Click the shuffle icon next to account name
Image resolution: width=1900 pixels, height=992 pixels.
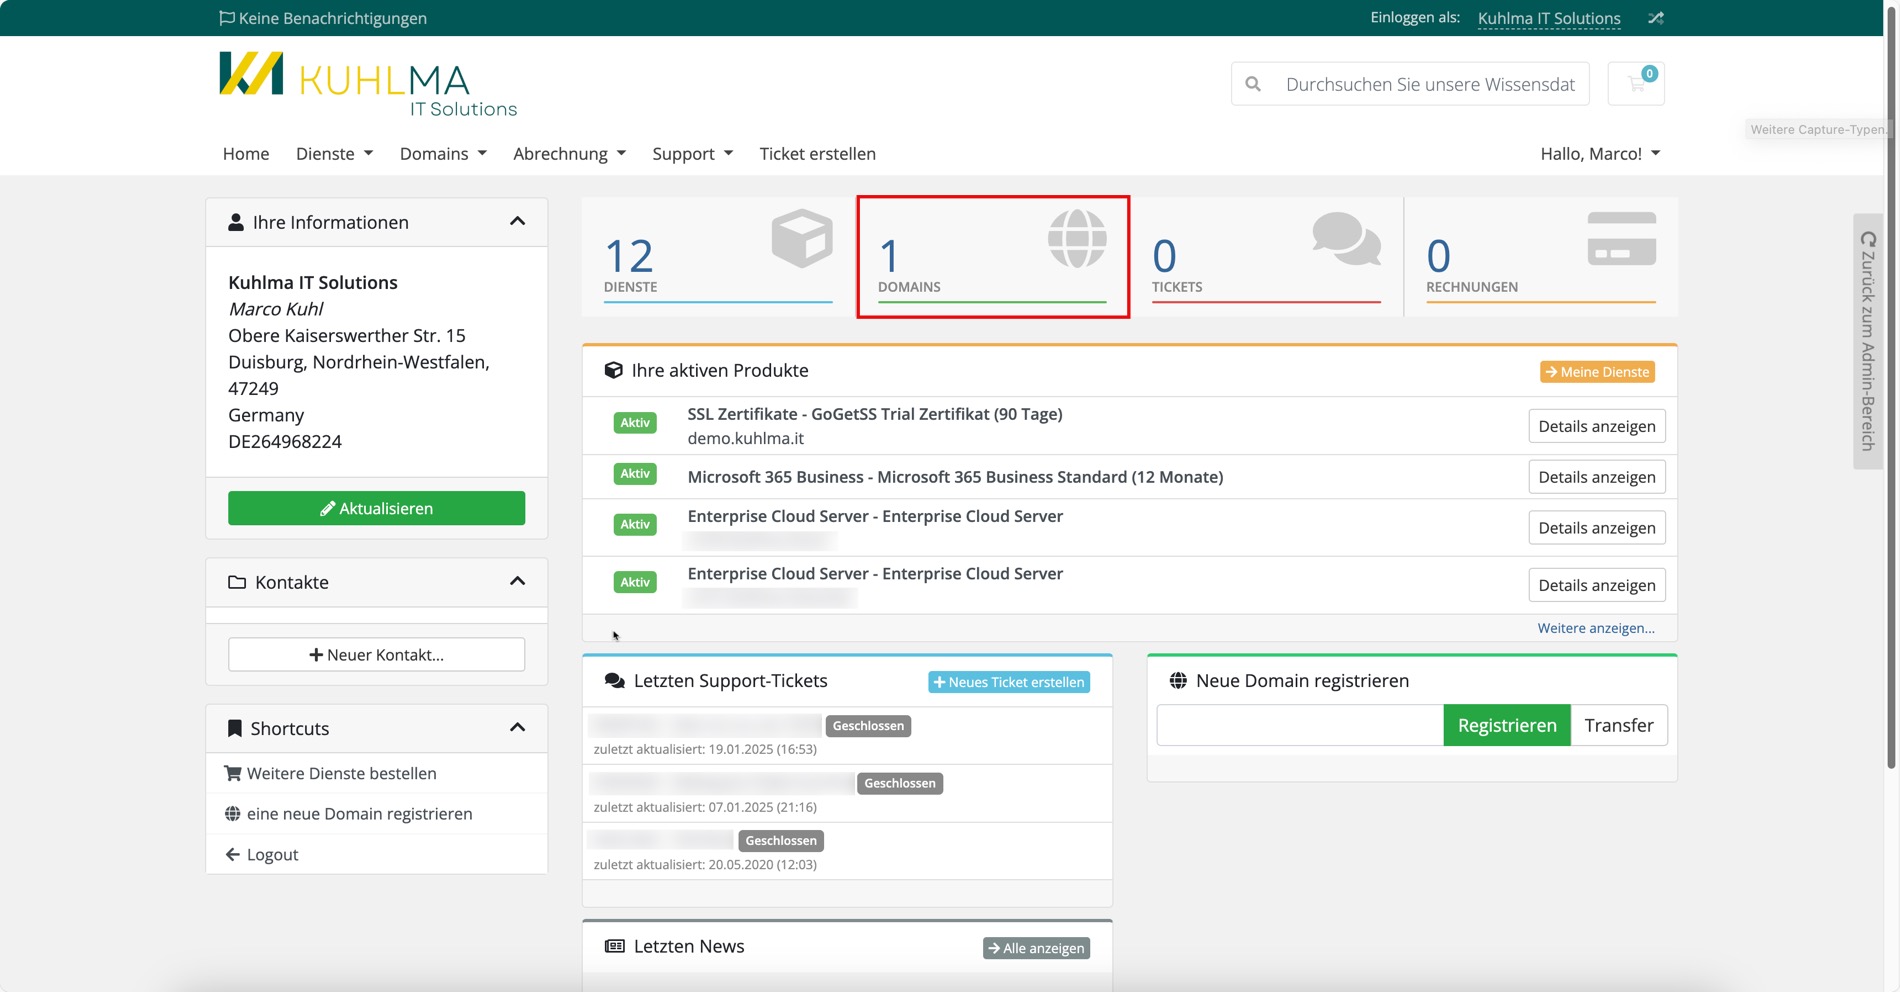[1656, 18]
